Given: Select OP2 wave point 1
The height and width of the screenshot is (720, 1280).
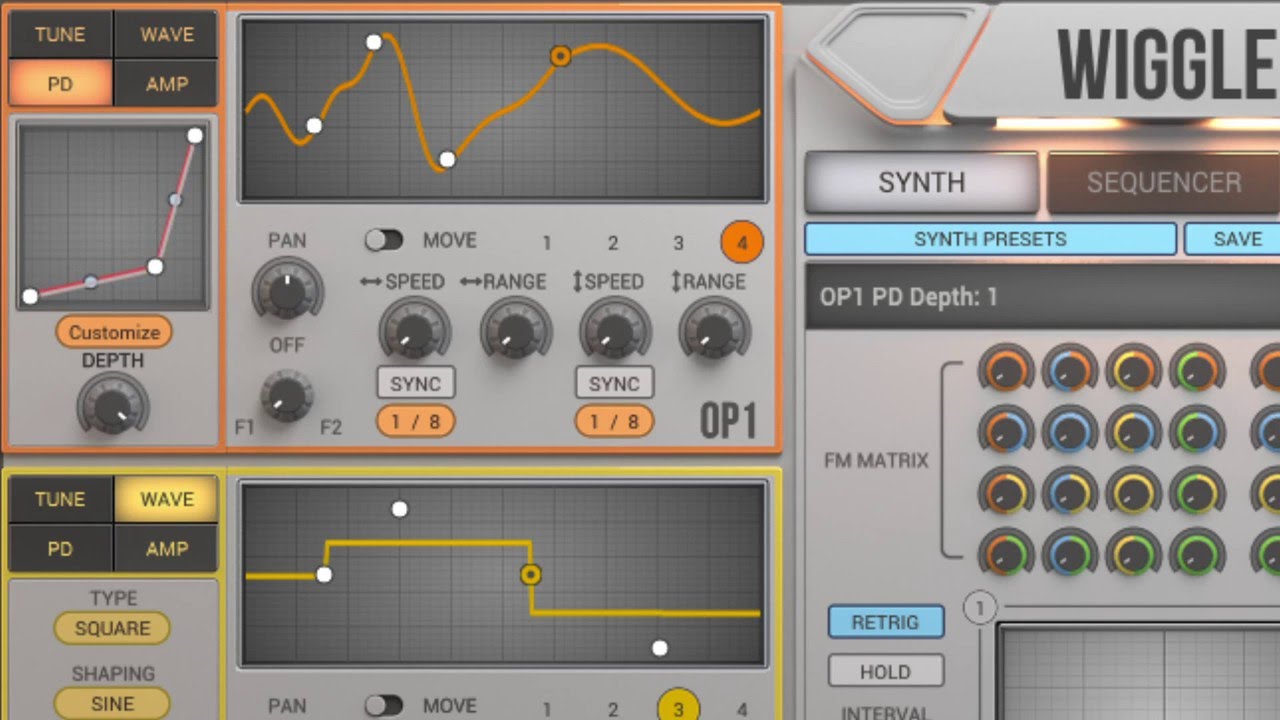Looking at the screenshot, I should [x=546, y=709].
